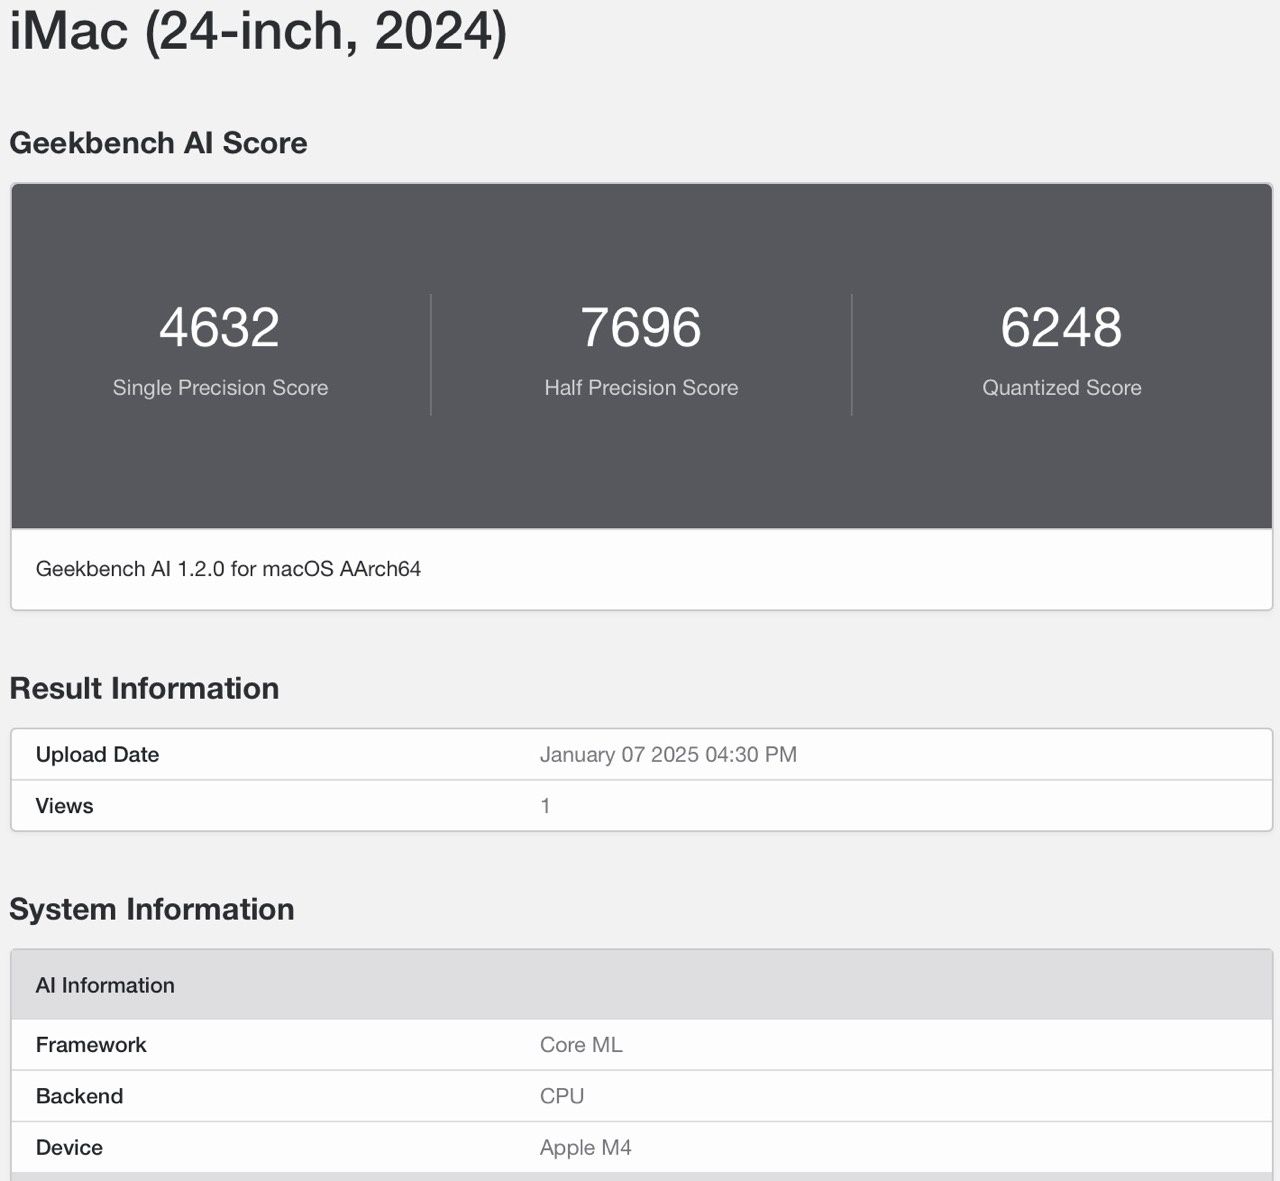Click the Result Information heading
Image resolution: width=1280 pixels, height=1181 pixels.
pos(144,688)
